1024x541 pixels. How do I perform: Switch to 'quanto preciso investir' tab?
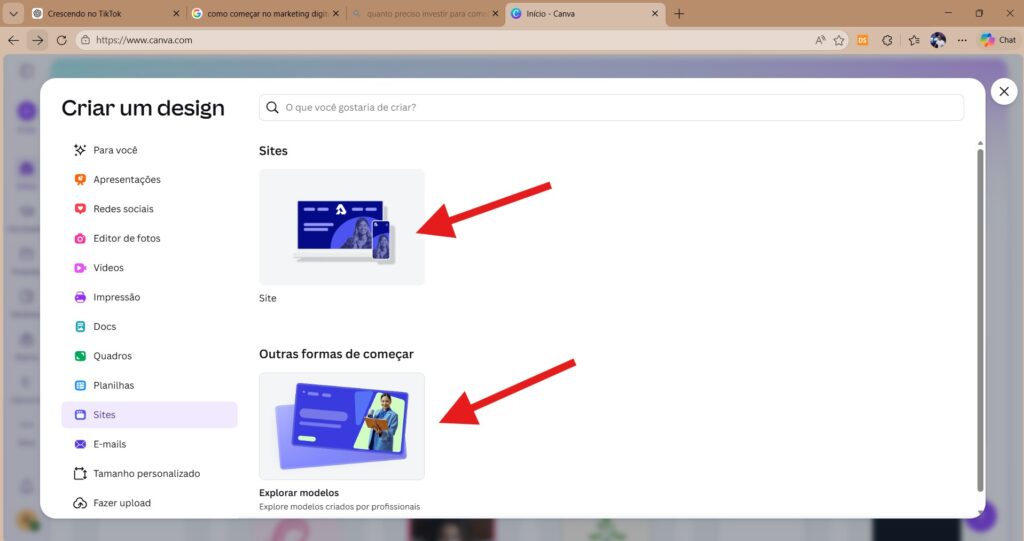pos(424,14)
